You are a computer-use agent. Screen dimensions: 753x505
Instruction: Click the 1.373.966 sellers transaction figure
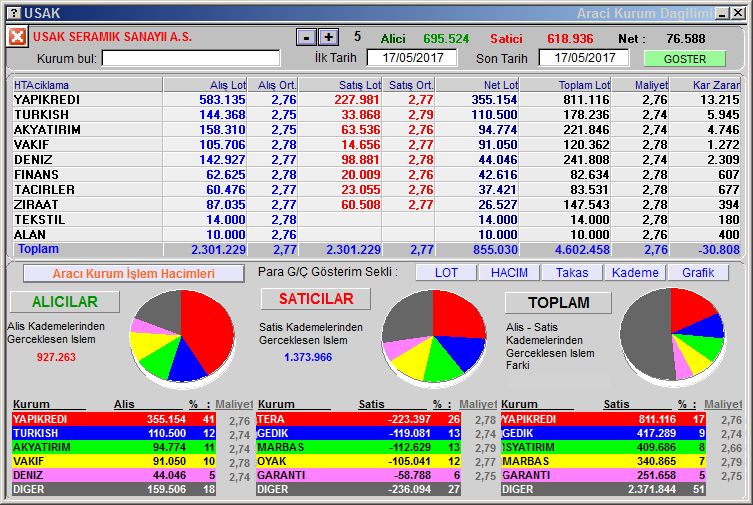pyautogui.click(x=308, y=357)
